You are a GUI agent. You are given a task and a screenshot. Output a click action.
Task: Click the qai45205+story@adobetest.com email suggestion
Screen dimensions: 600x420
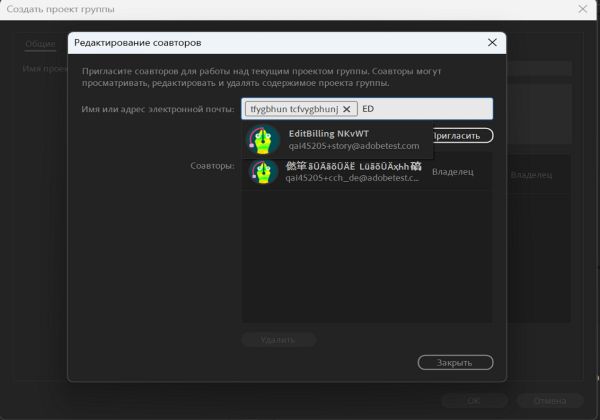[x=354, y=146]
